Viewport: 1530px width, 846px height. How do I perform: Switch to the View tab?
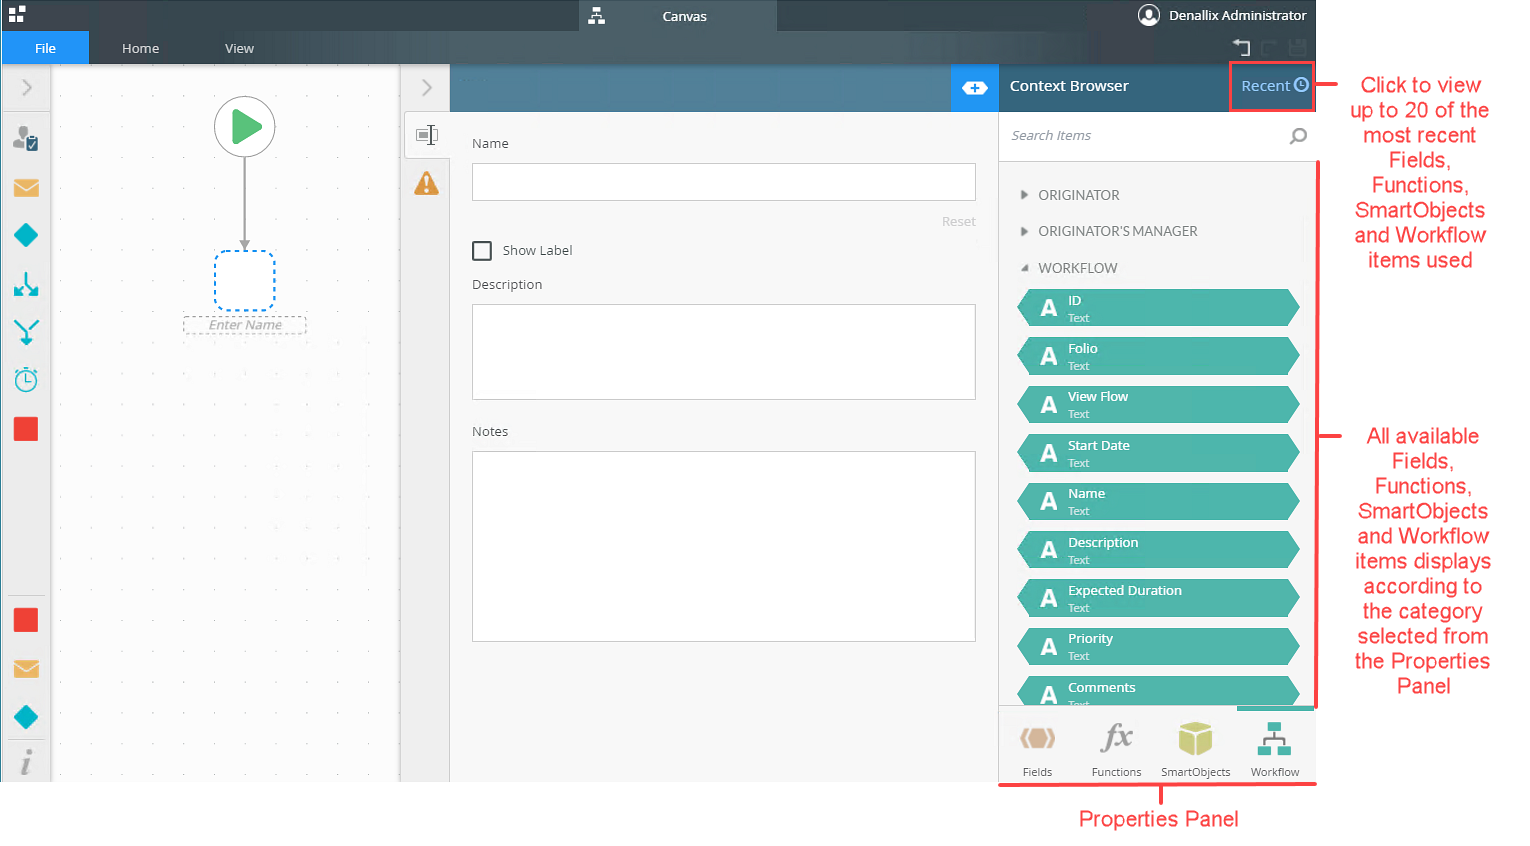[239, 48]
